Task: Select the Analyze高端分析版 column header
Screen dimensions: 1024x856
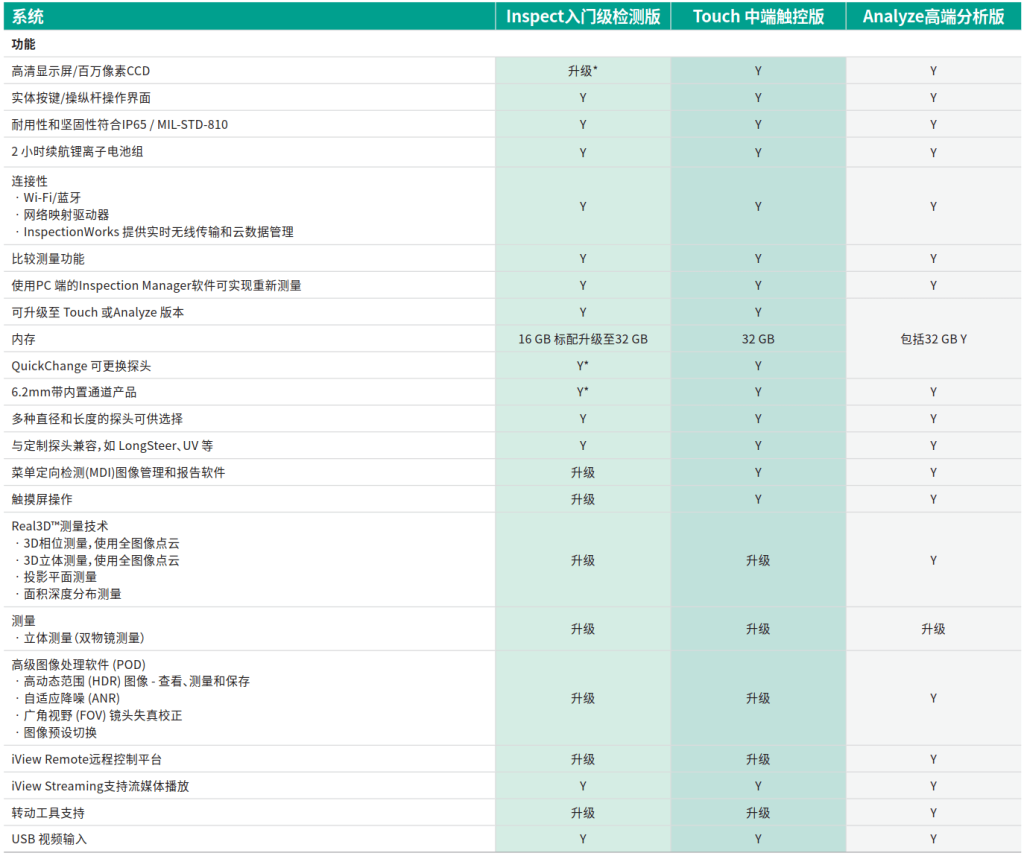Action: pos(933,16)
